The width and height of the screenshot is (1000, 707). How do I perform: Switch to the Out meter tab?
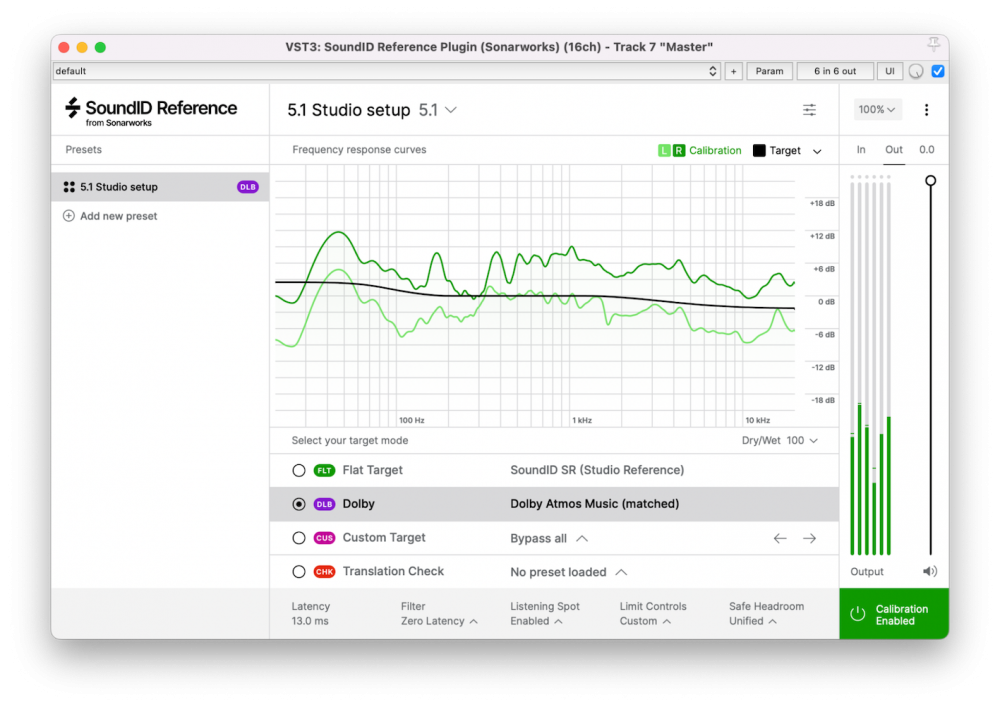[894, 150]
